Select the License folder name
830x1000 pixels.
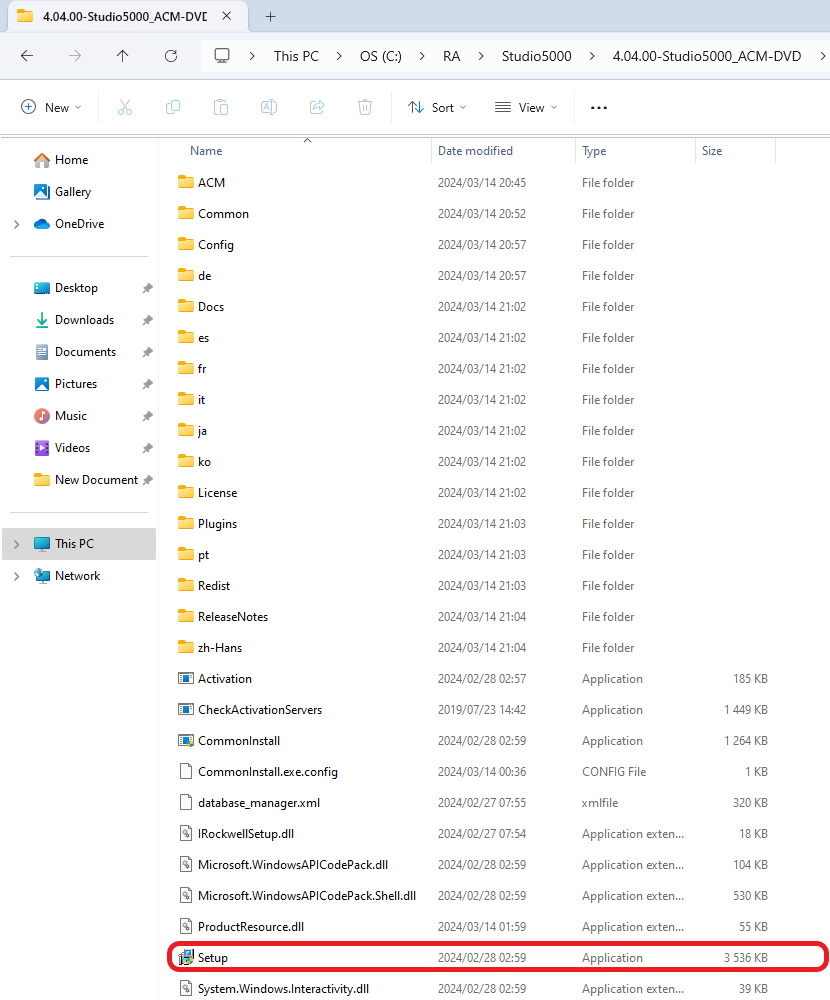tap(218, 493)
